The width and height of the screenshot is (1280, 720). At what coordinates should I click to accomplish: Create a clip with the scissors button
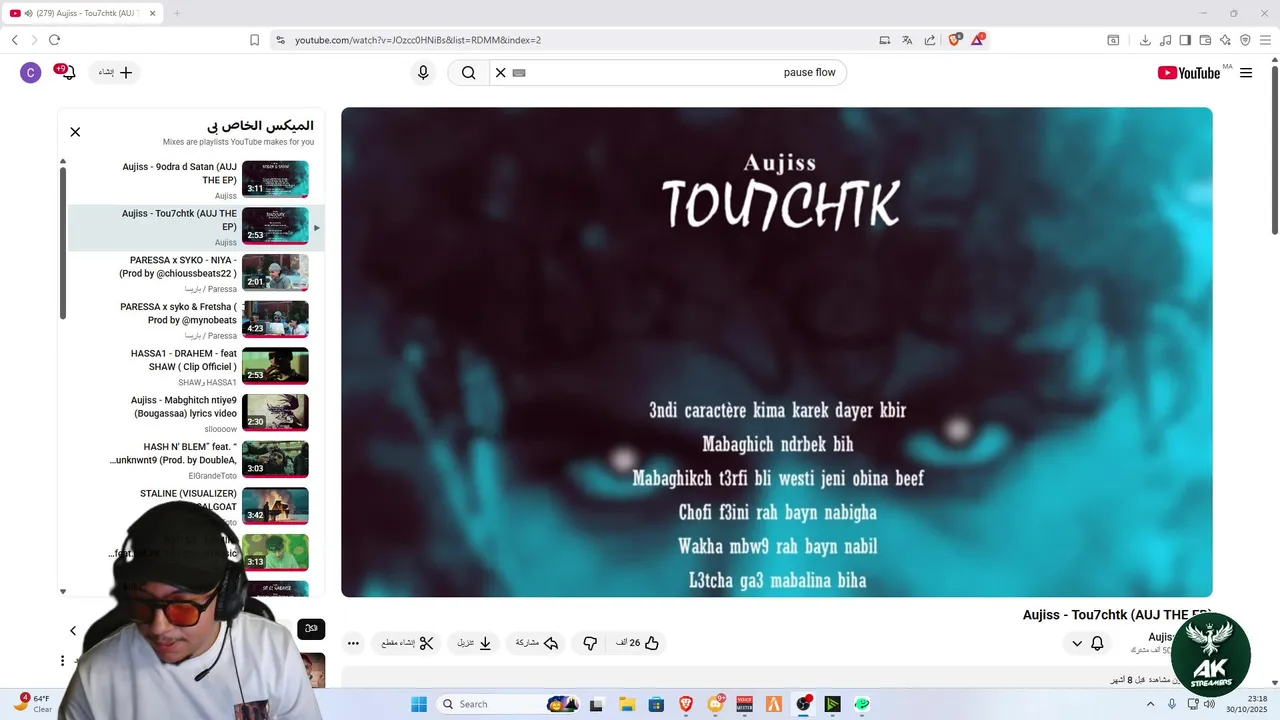[408, 643]
